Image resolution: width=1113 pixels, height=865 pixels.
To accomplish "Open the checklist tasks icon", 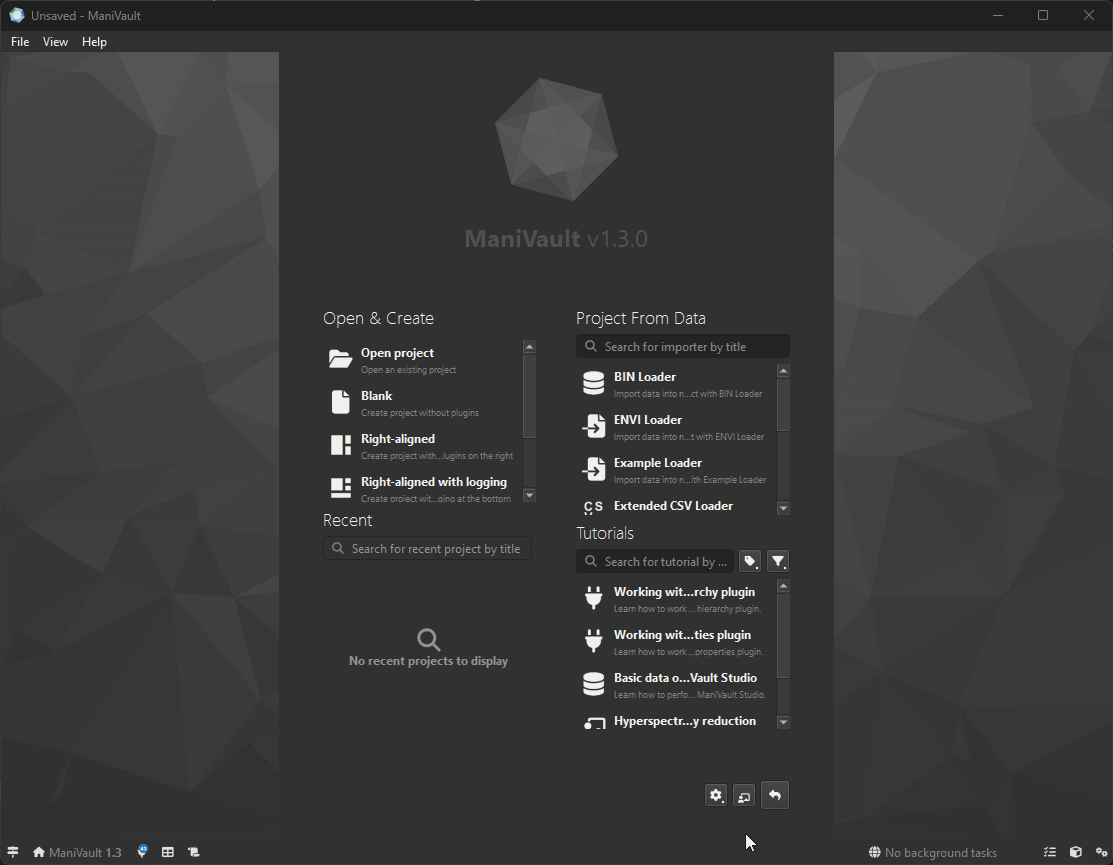I will 1050,852.
